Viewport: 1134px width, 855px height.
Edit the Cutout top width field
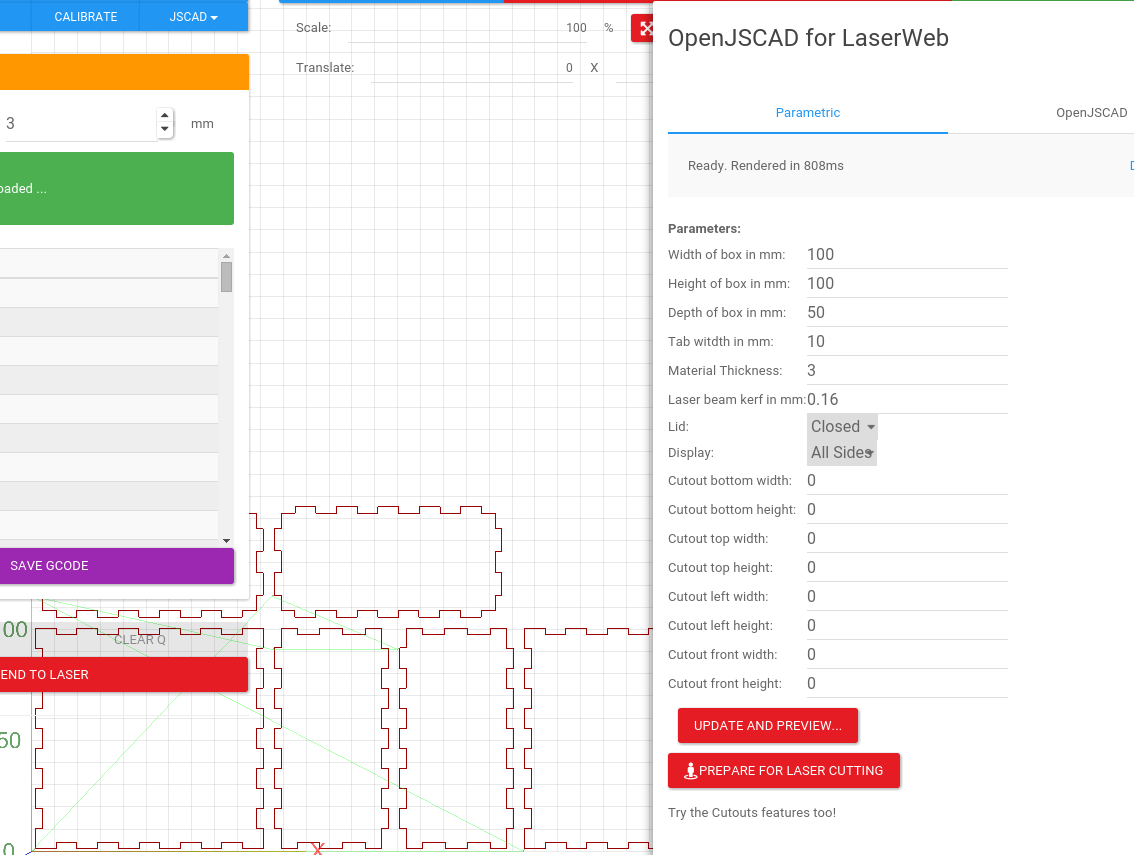click(907, 539)
